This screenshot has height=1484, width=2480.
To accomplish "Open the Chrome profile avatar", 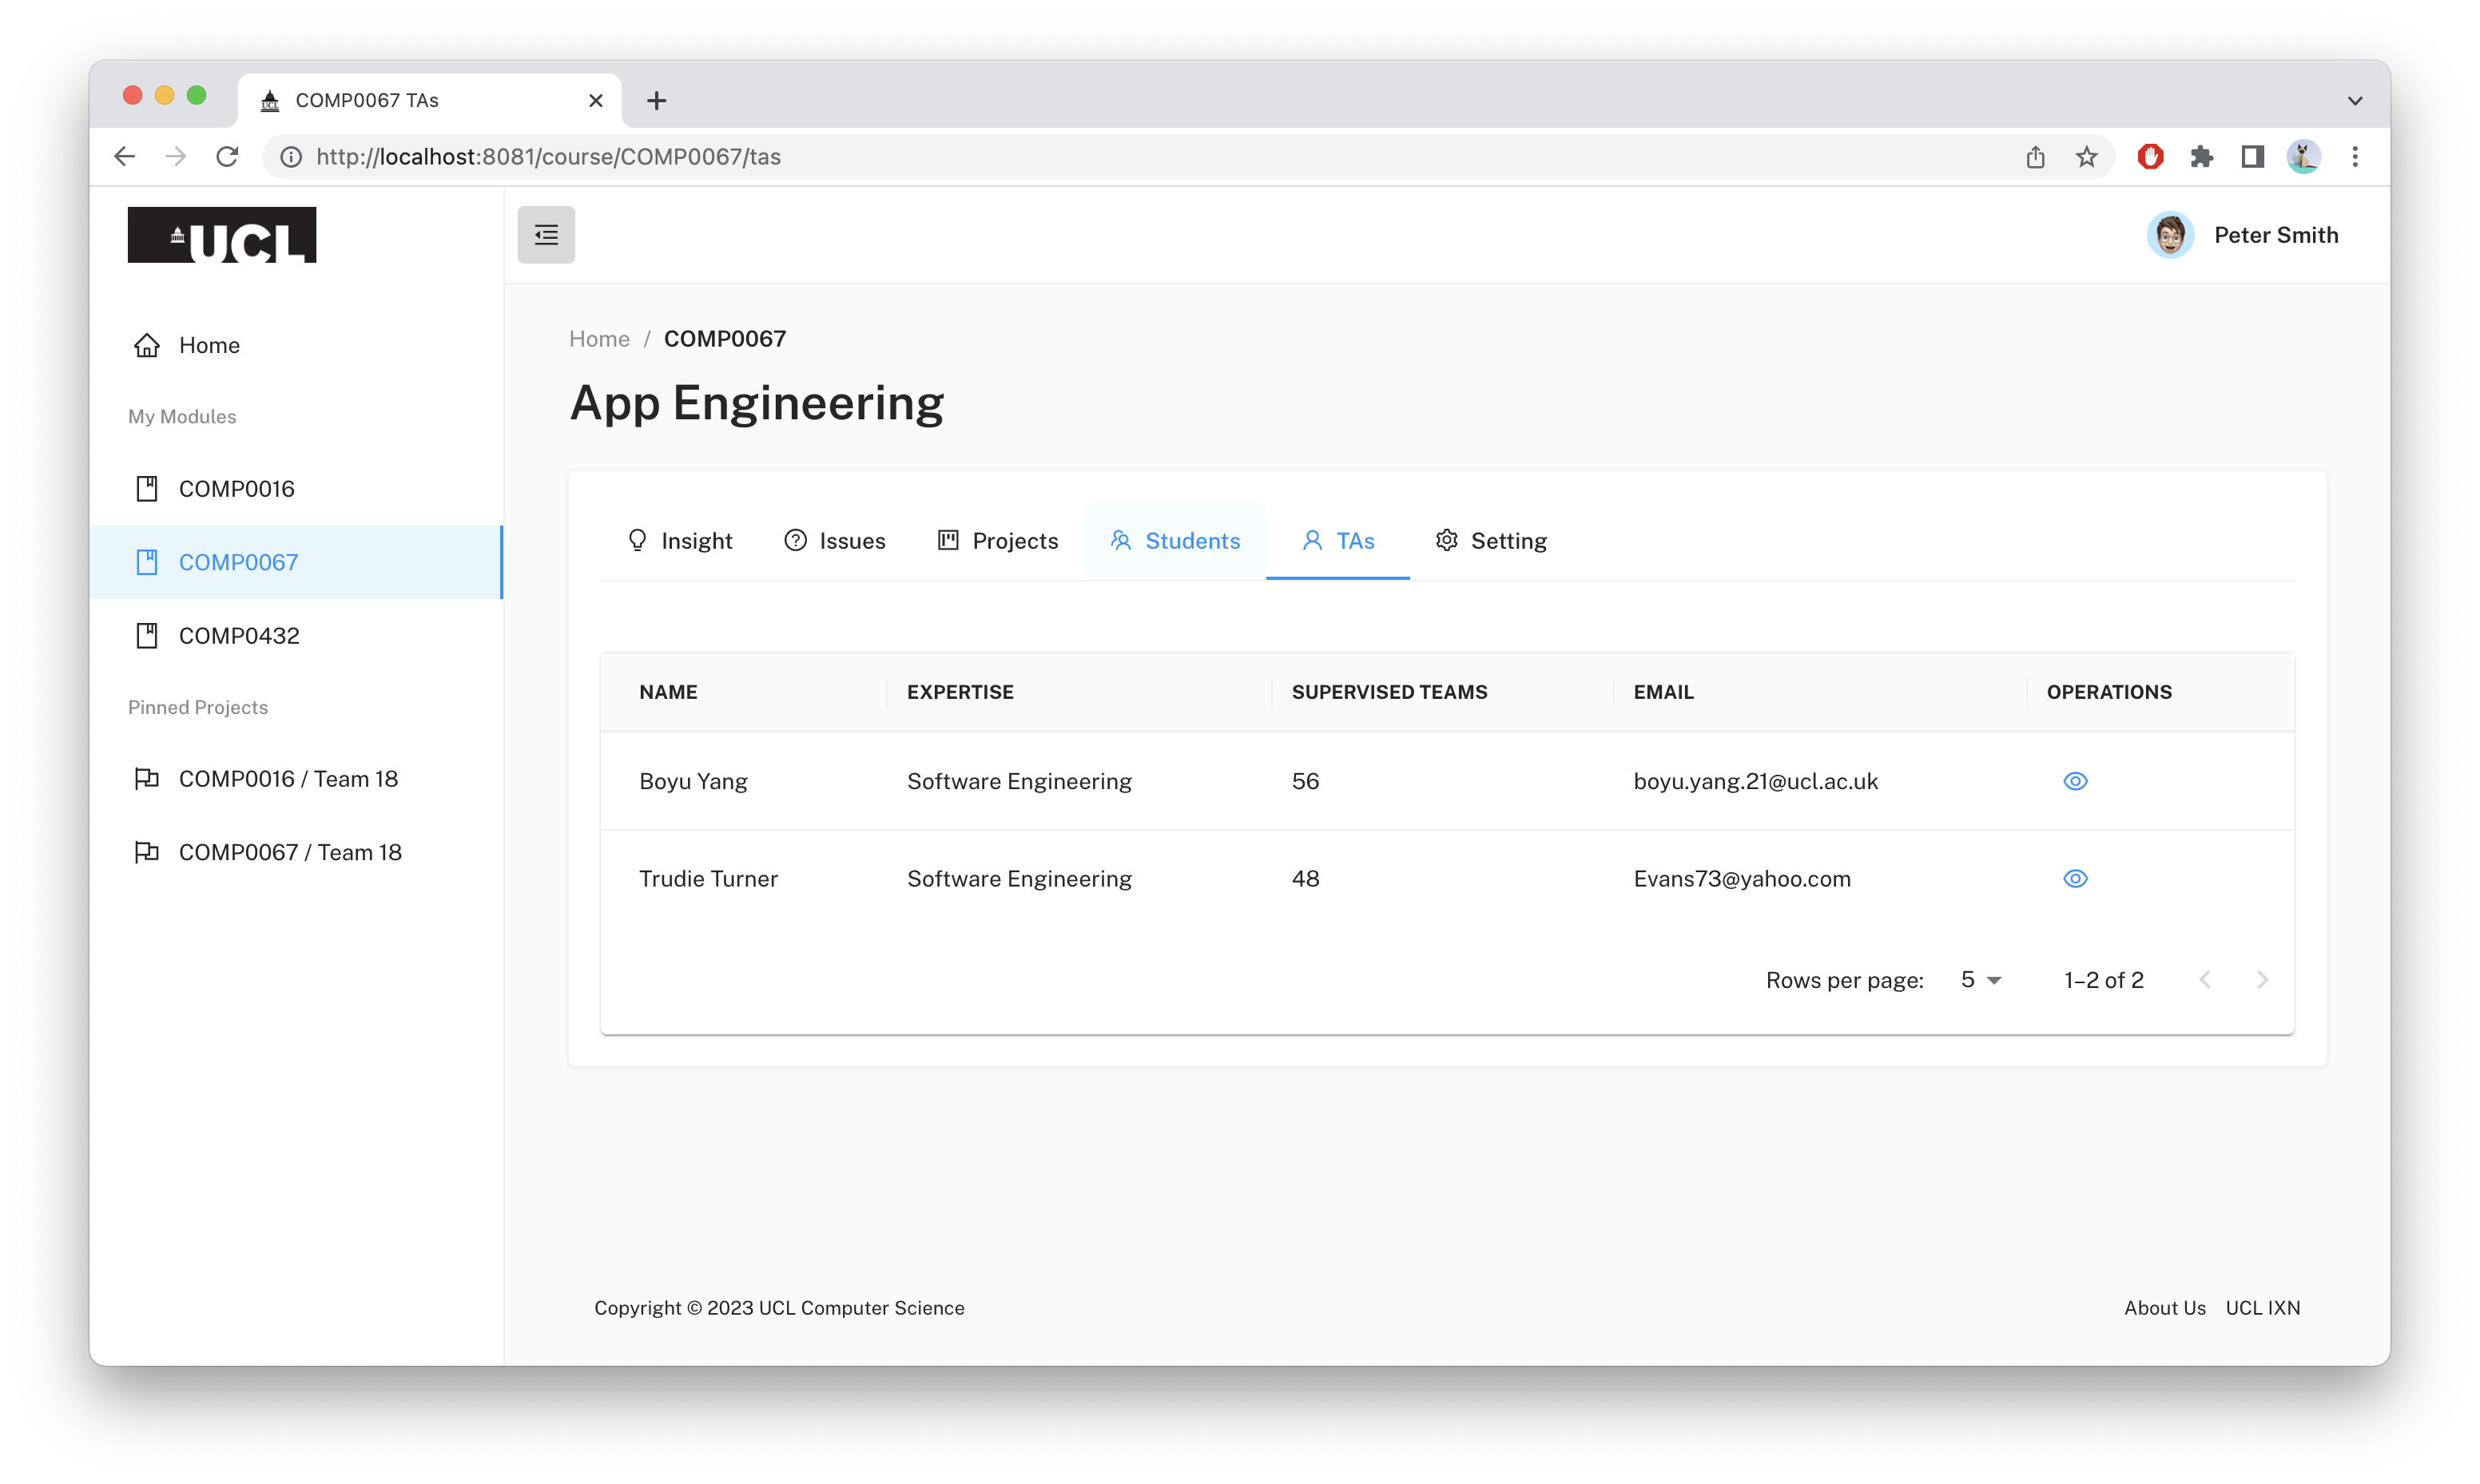I will tap(2304, 157).
